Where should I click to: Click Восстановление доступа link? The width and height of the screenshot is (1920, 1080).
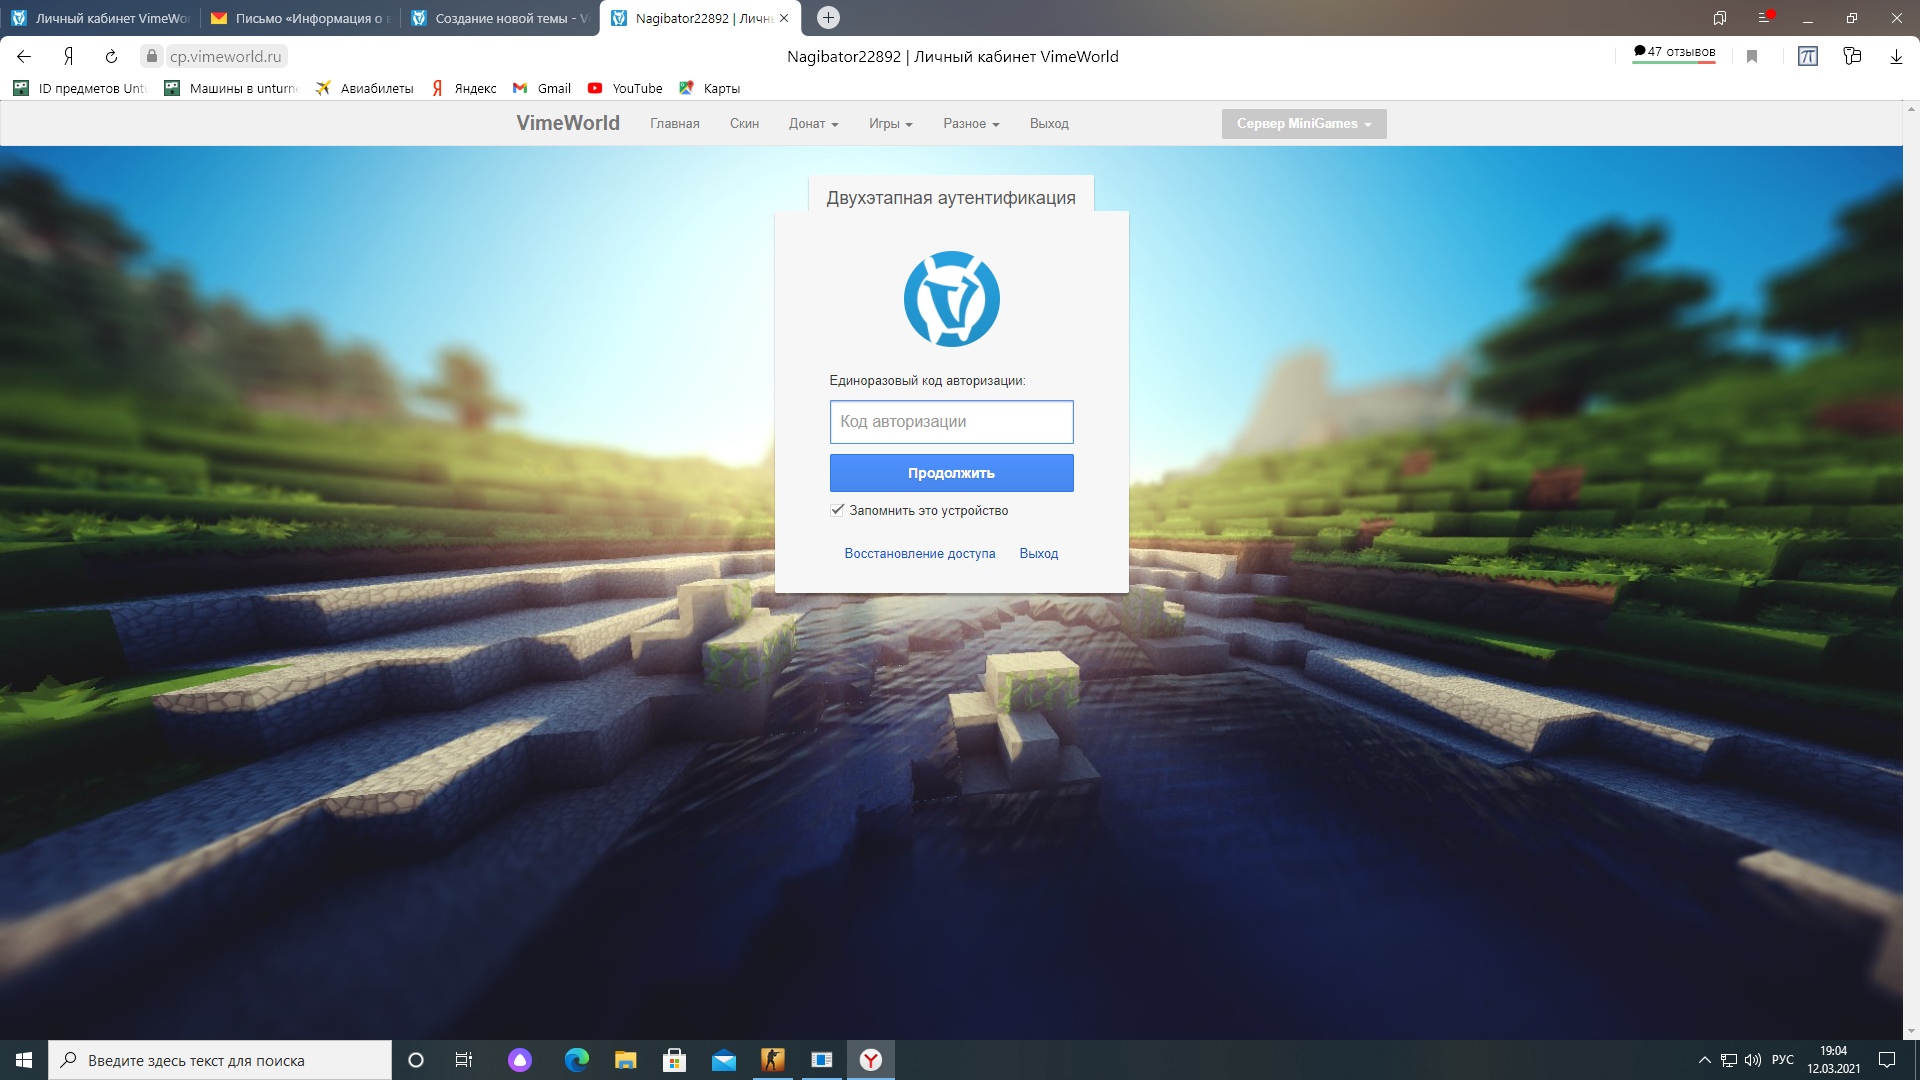pyautogui.click(x=920, y=553)
